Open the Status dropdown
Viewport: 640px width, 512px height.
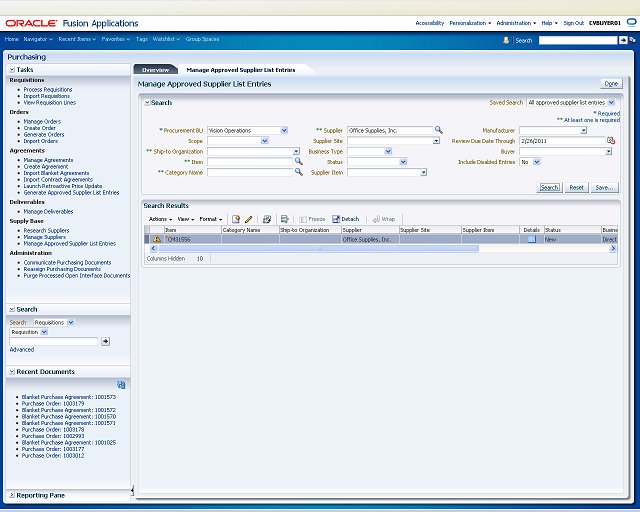click(403, 162)
